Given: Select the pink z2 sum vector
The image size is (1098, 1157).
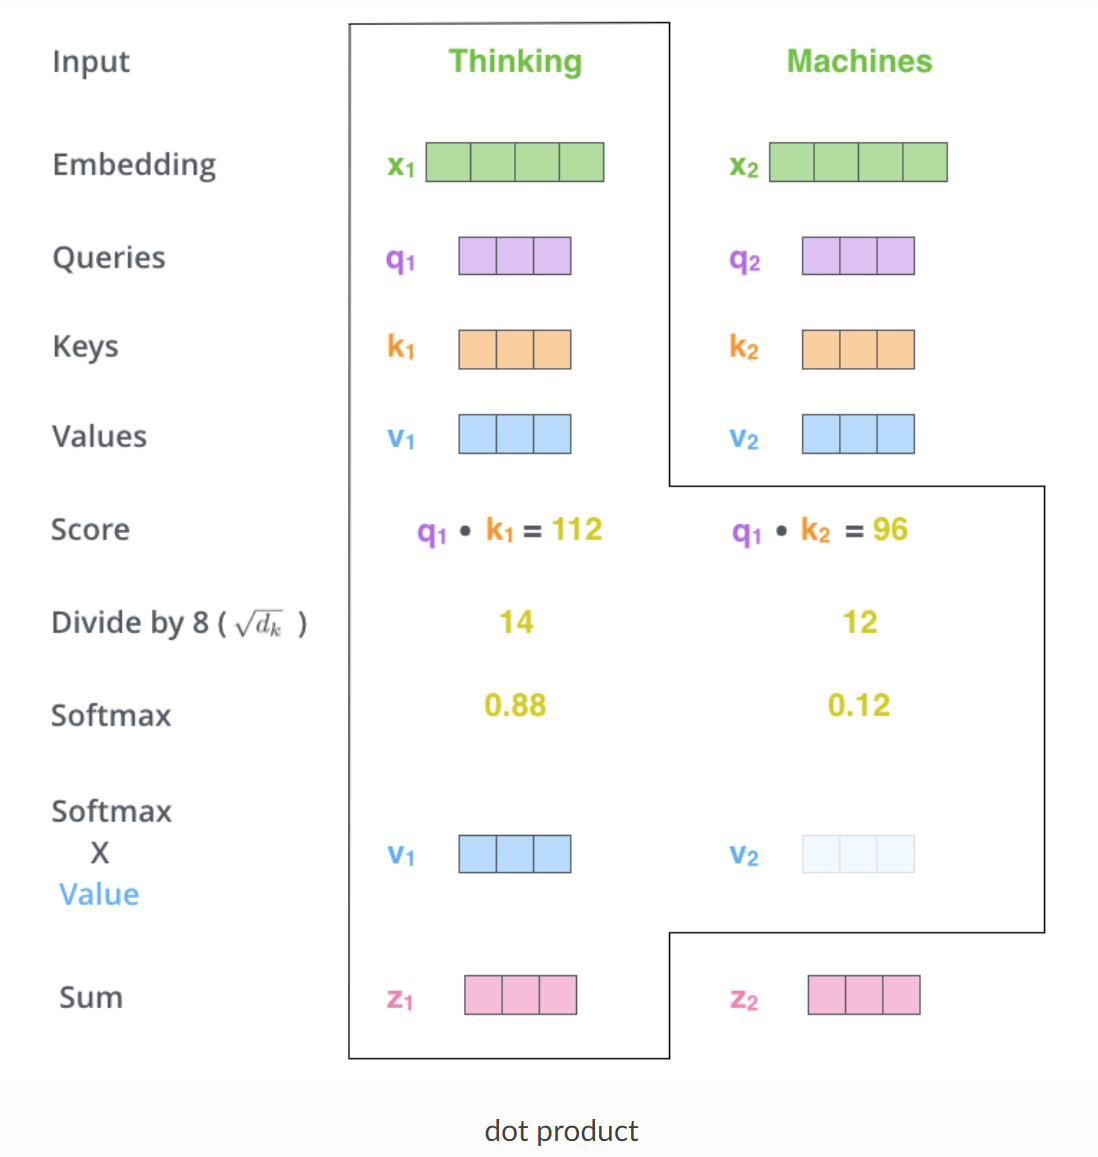Looking at the screenshot, I should (864, 995).
